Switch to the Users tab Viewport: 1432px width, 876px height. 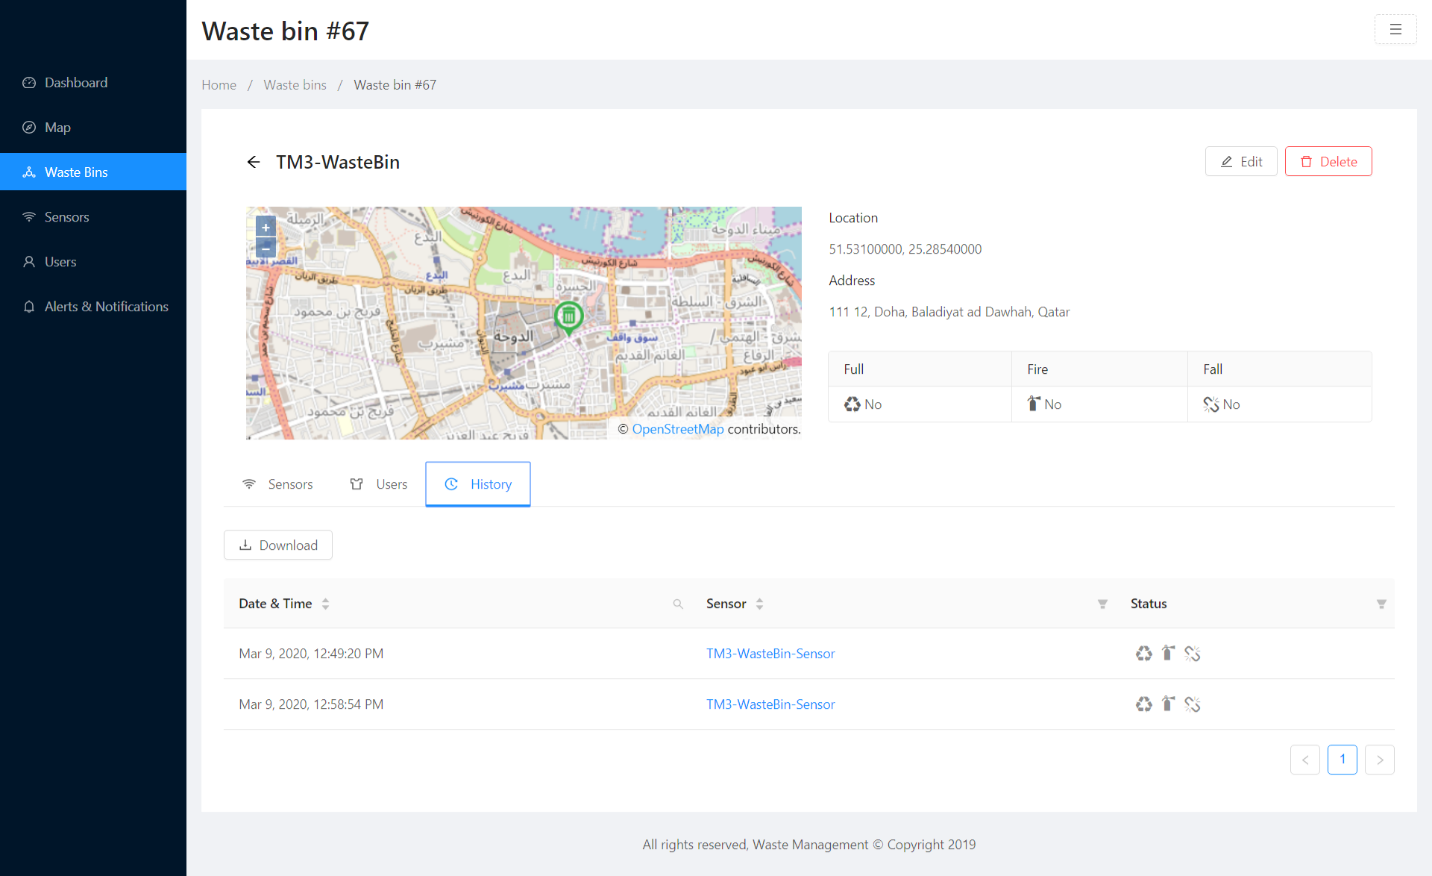point(378,484)
